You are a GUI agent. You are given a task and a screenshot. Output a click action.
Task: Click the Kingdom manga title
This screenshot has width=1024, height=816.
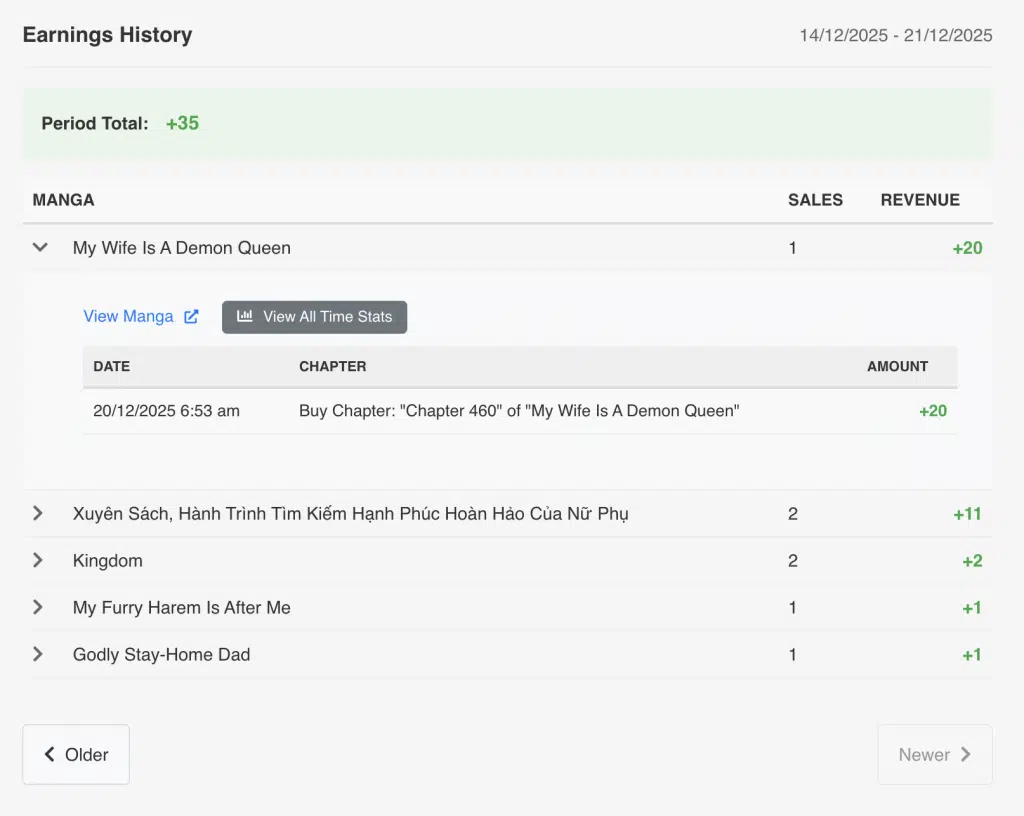coord(108,561)
